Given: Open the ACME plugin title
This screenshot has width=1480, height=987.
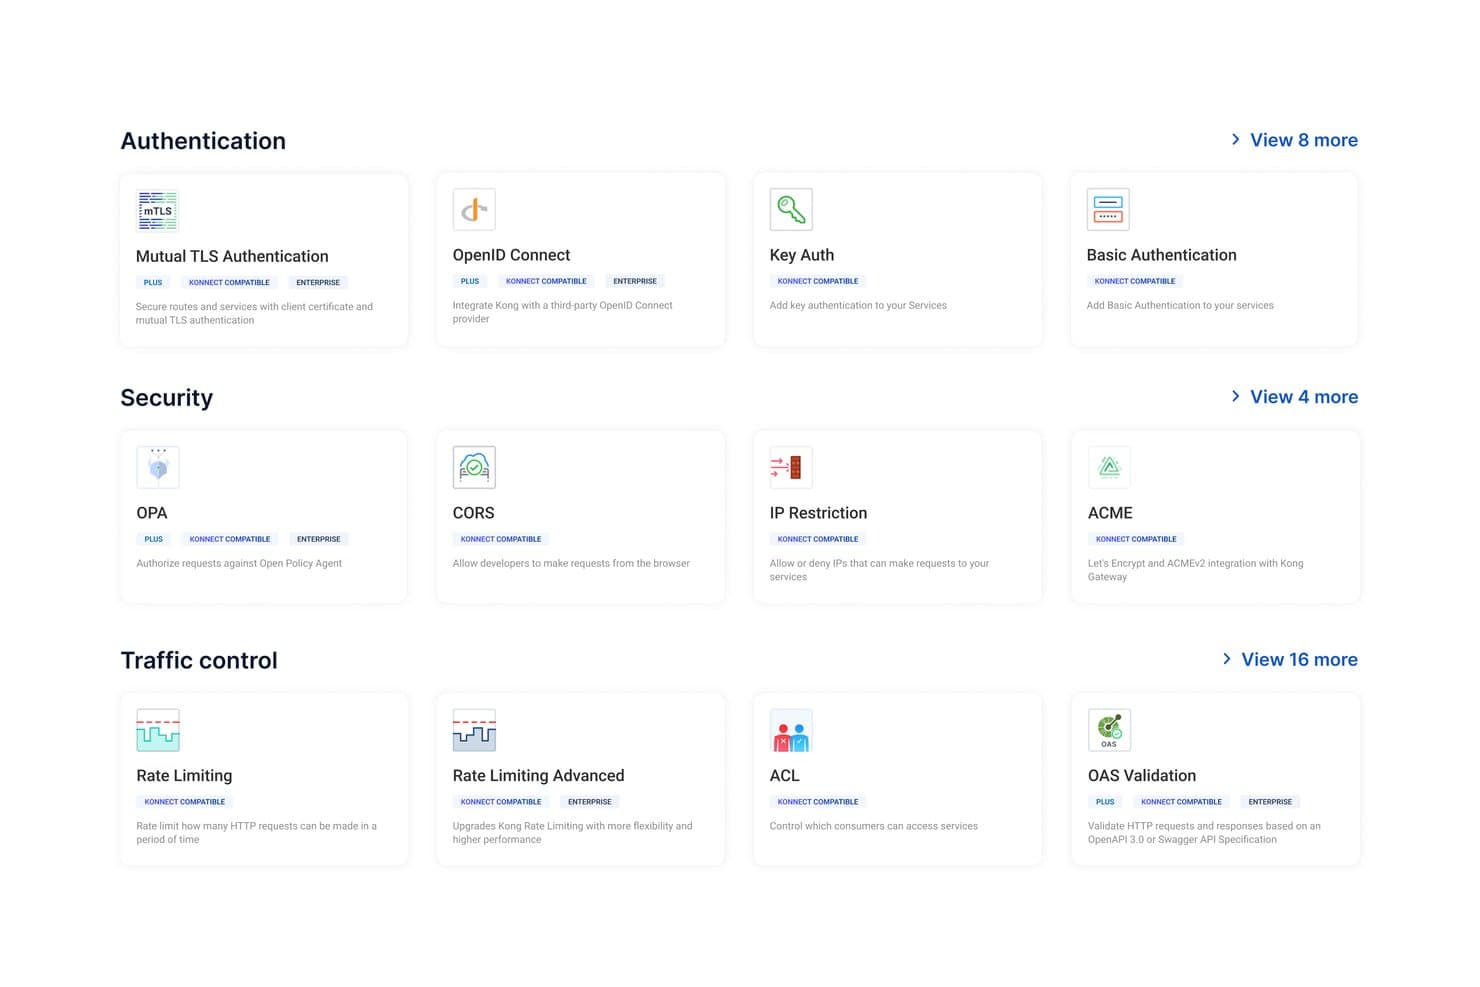Looking at the screenshot, I should (1110, 513).
